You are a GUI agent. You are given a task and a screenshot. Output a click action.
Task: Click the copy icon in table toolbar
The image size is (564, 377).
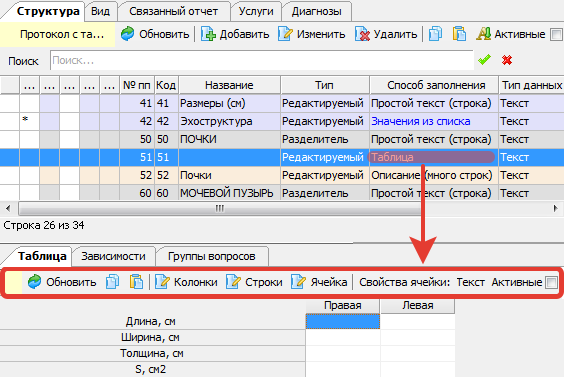point(113,282)
